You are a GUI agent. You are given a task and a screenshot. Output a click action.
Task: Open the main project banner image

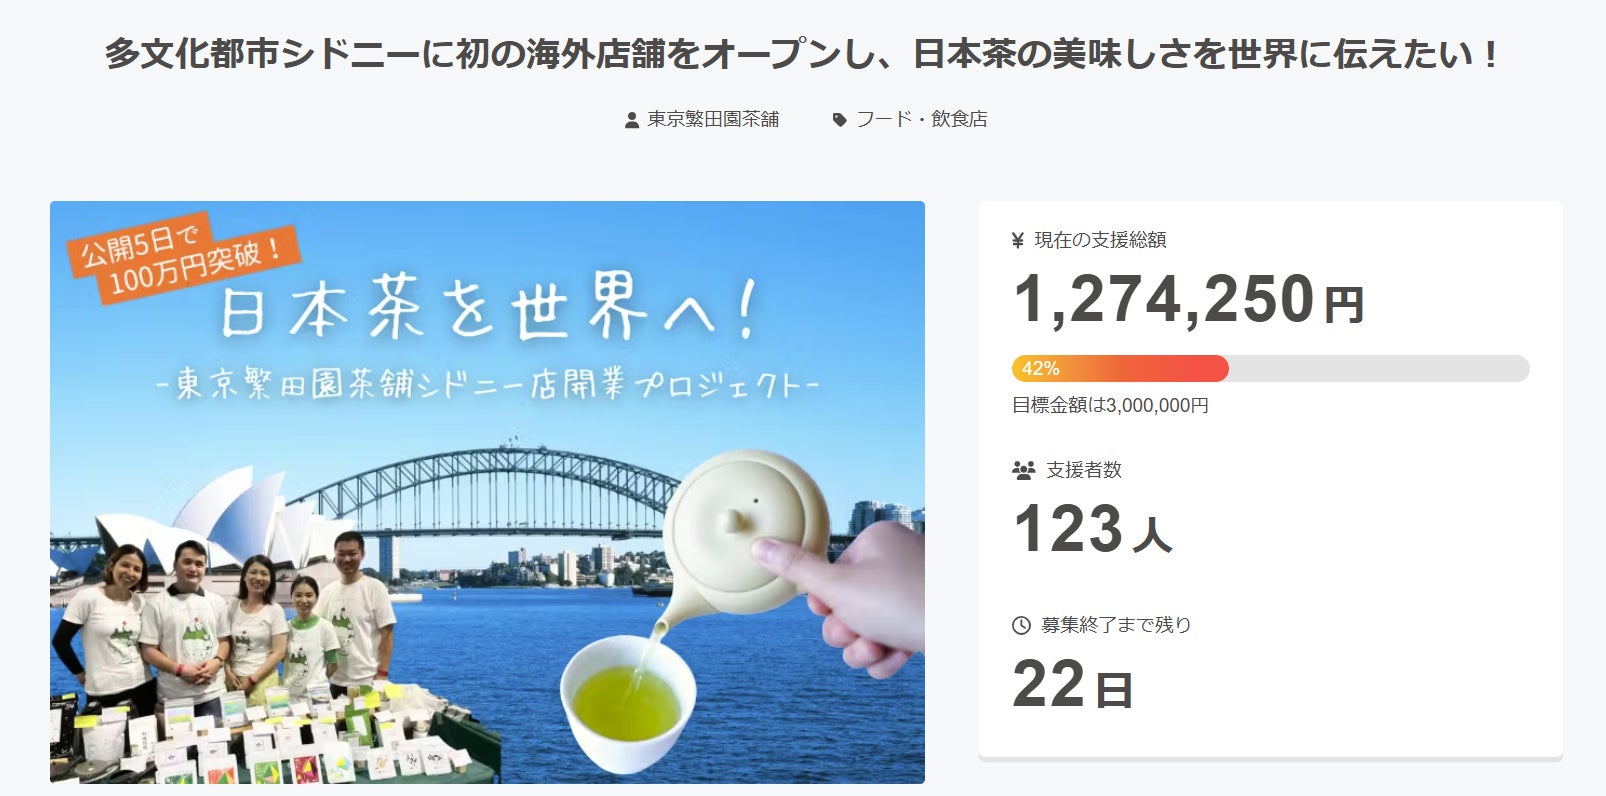(x=487, y=492)
